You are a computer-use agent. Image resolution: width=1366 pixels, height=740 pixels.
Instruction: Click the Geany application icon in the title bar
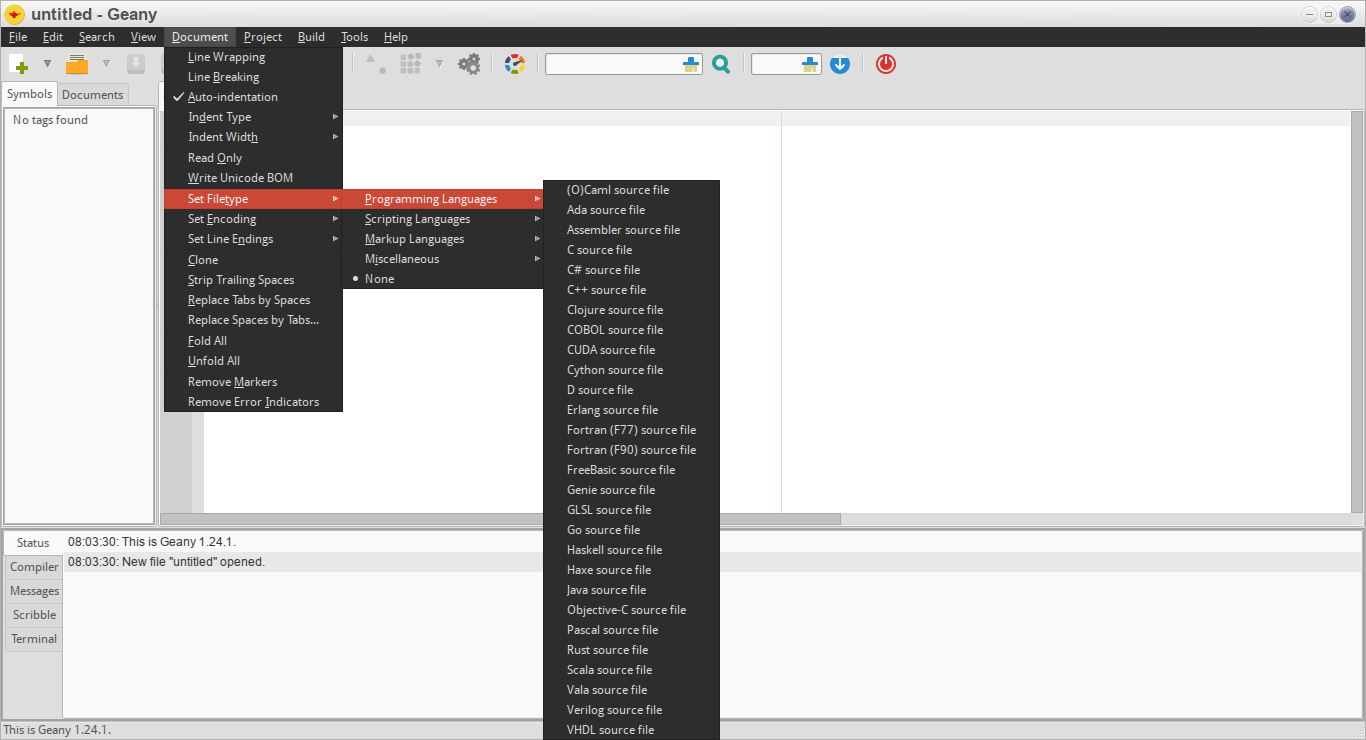[x=15, y=14]
